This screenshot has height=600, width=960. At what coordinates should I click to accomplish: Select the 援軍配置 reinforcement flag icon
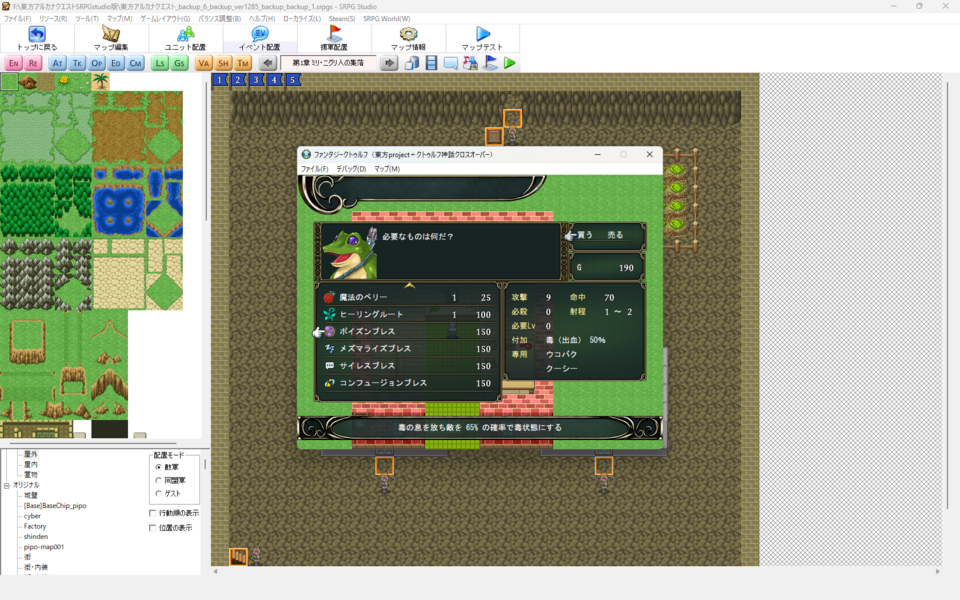coord(334,38)
